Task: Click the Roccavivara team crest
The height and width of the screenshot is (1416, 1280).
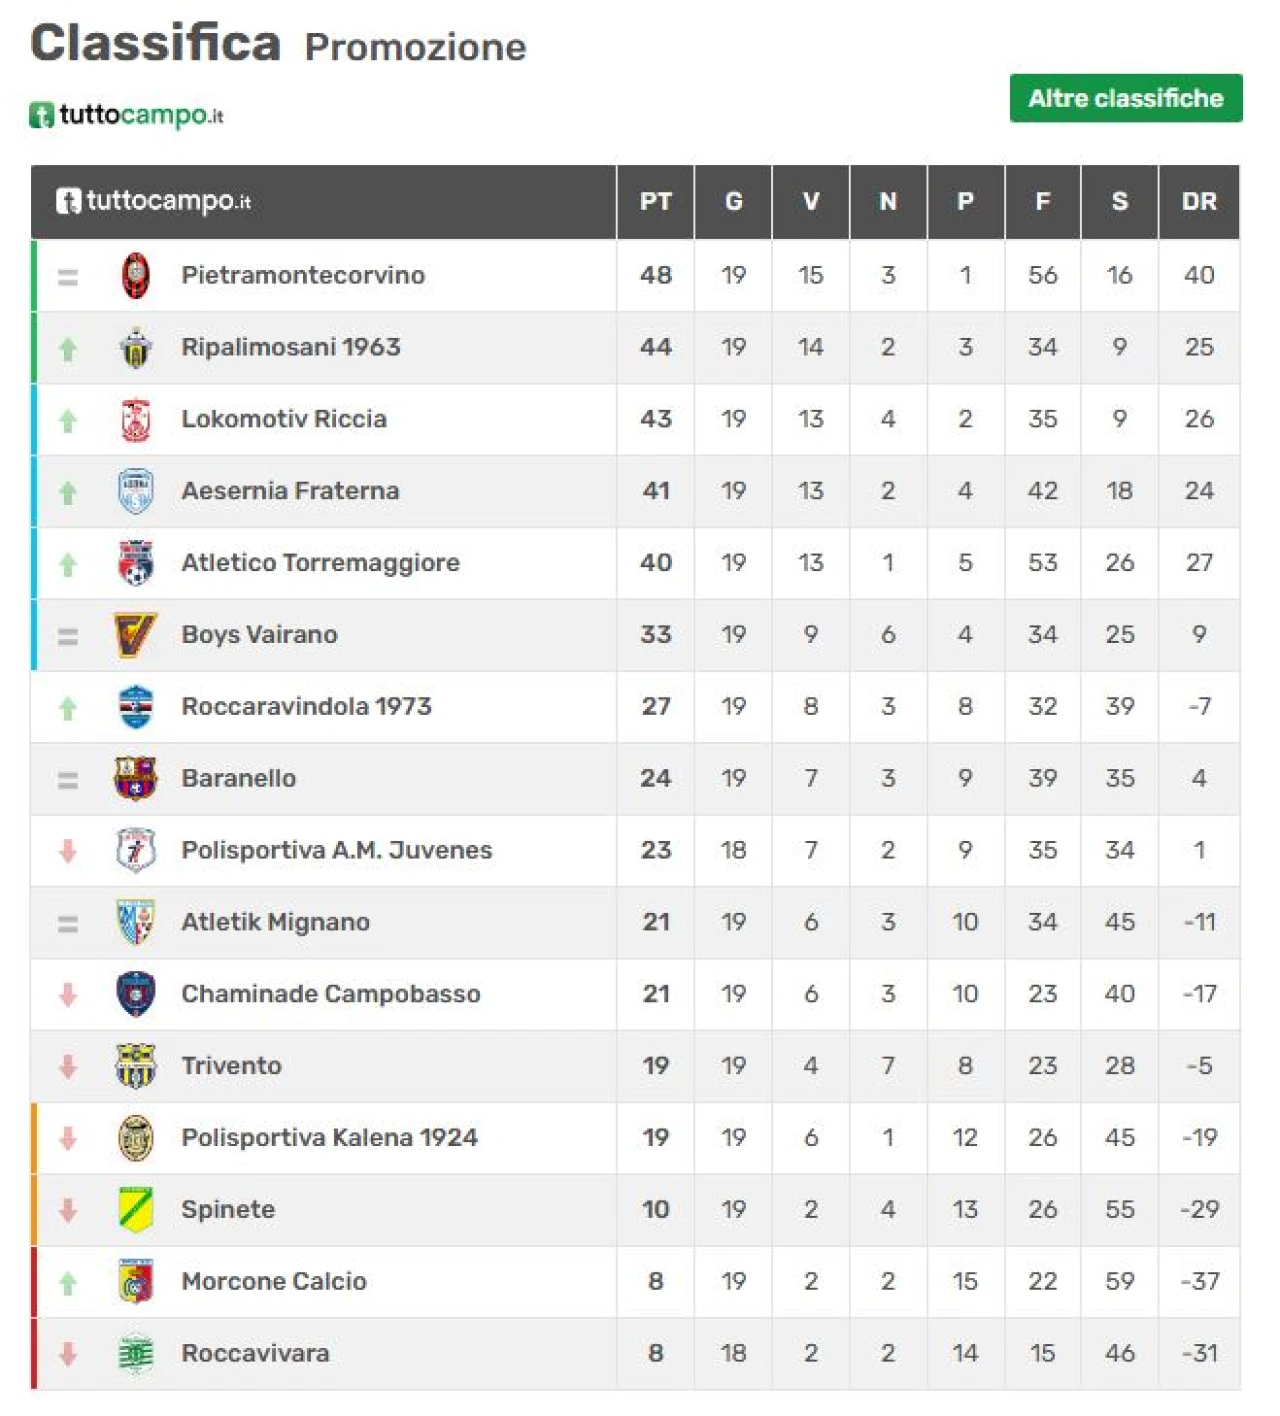Action: click(136, 1353)
